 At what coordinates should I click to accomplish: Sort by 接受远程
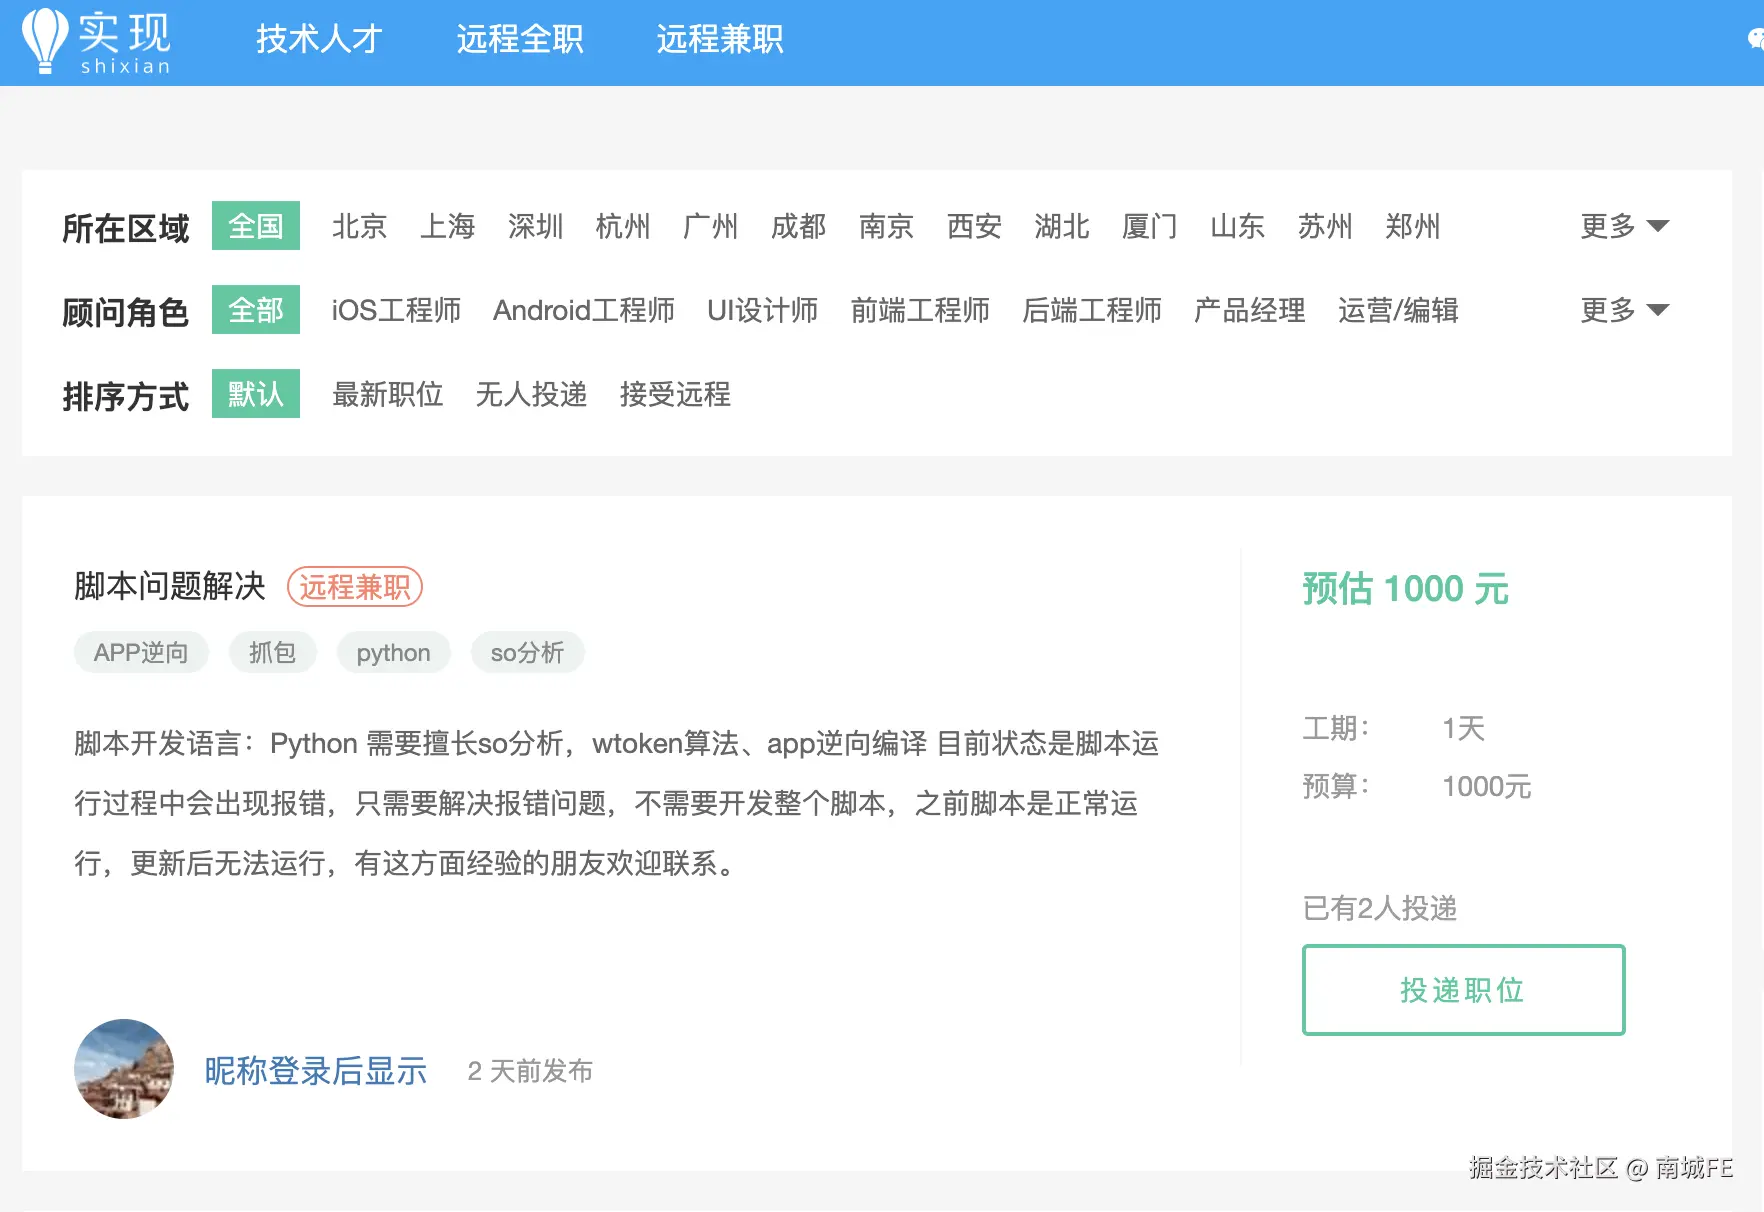pyautogui.click(x=675, y=395)
